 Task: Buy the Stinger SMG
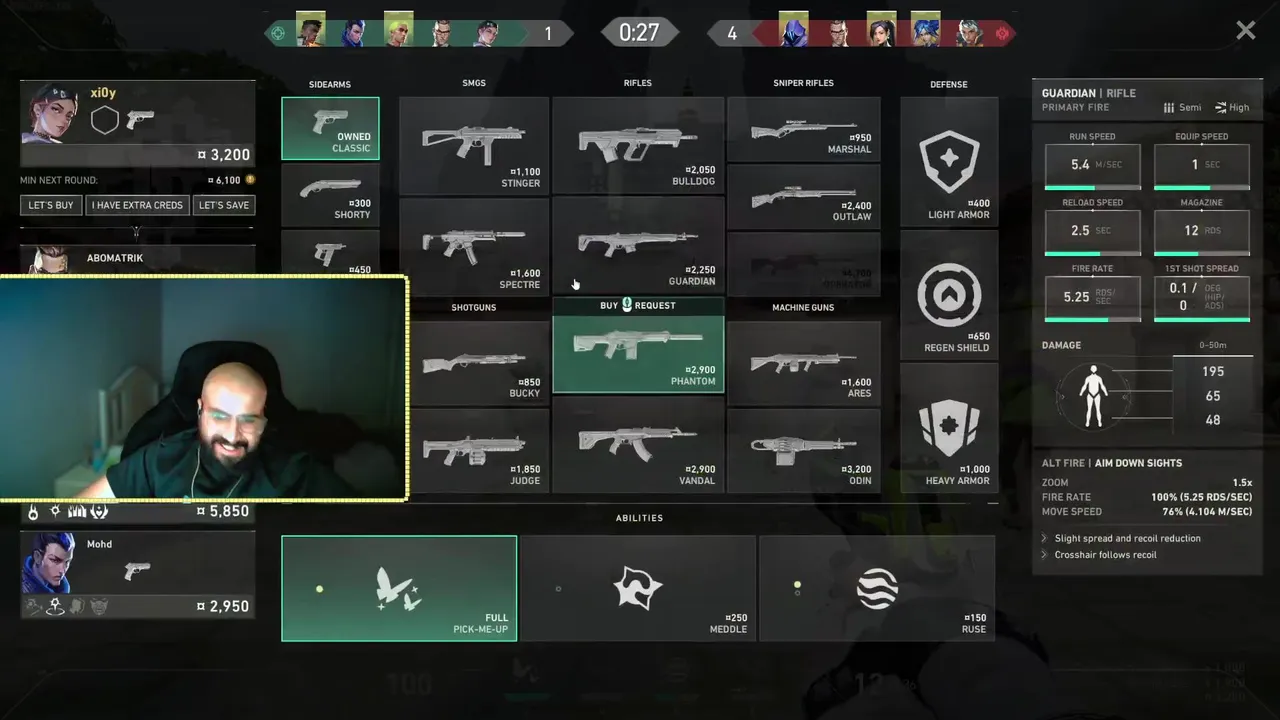click(x=474, y=145)
